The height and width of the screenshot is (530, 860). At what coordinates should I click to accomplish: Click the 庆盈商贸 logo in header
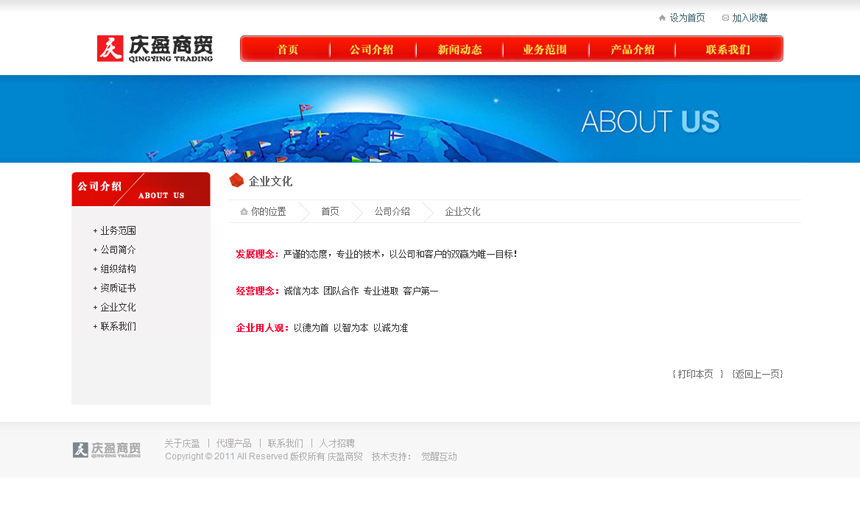(155, 48)
